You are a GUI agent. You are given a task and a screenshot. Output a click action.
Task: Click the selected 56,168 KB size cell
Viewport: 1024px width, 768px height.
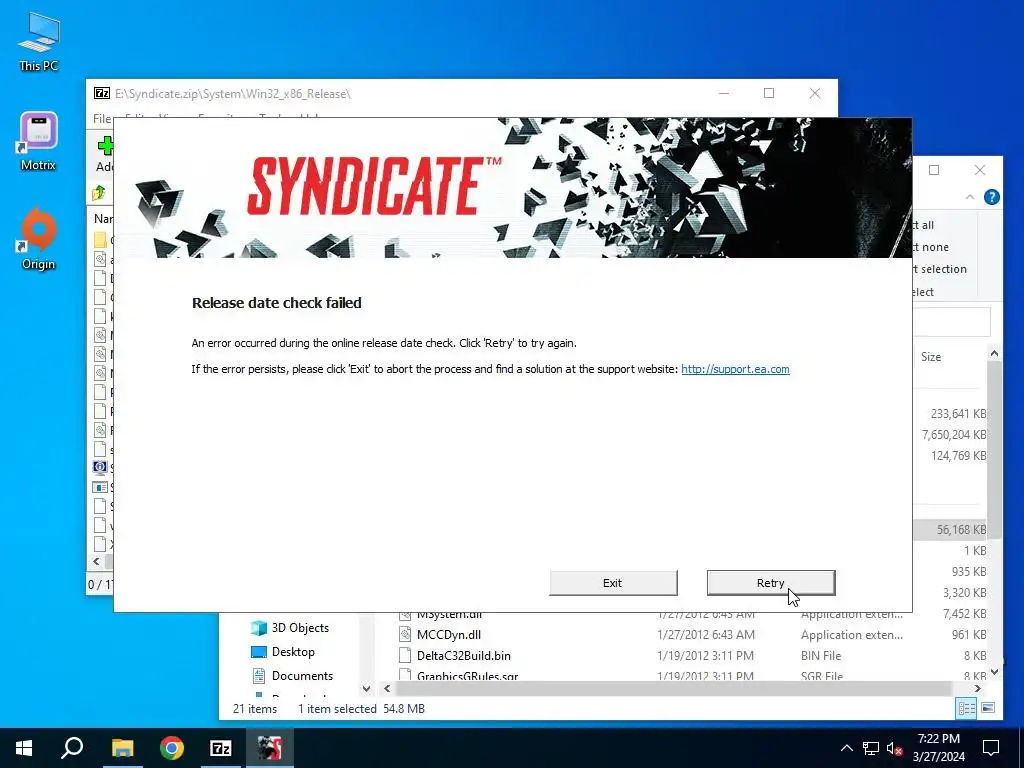961,530
